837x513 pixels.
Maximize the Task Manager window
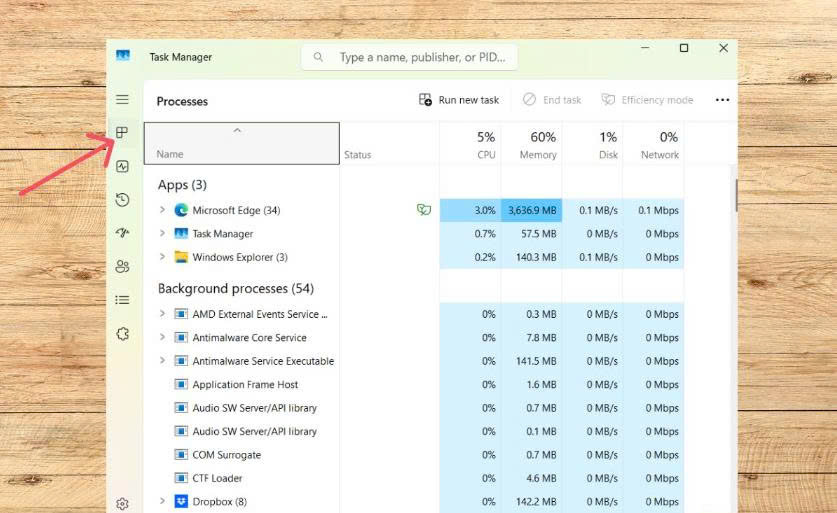click(684, 48)
